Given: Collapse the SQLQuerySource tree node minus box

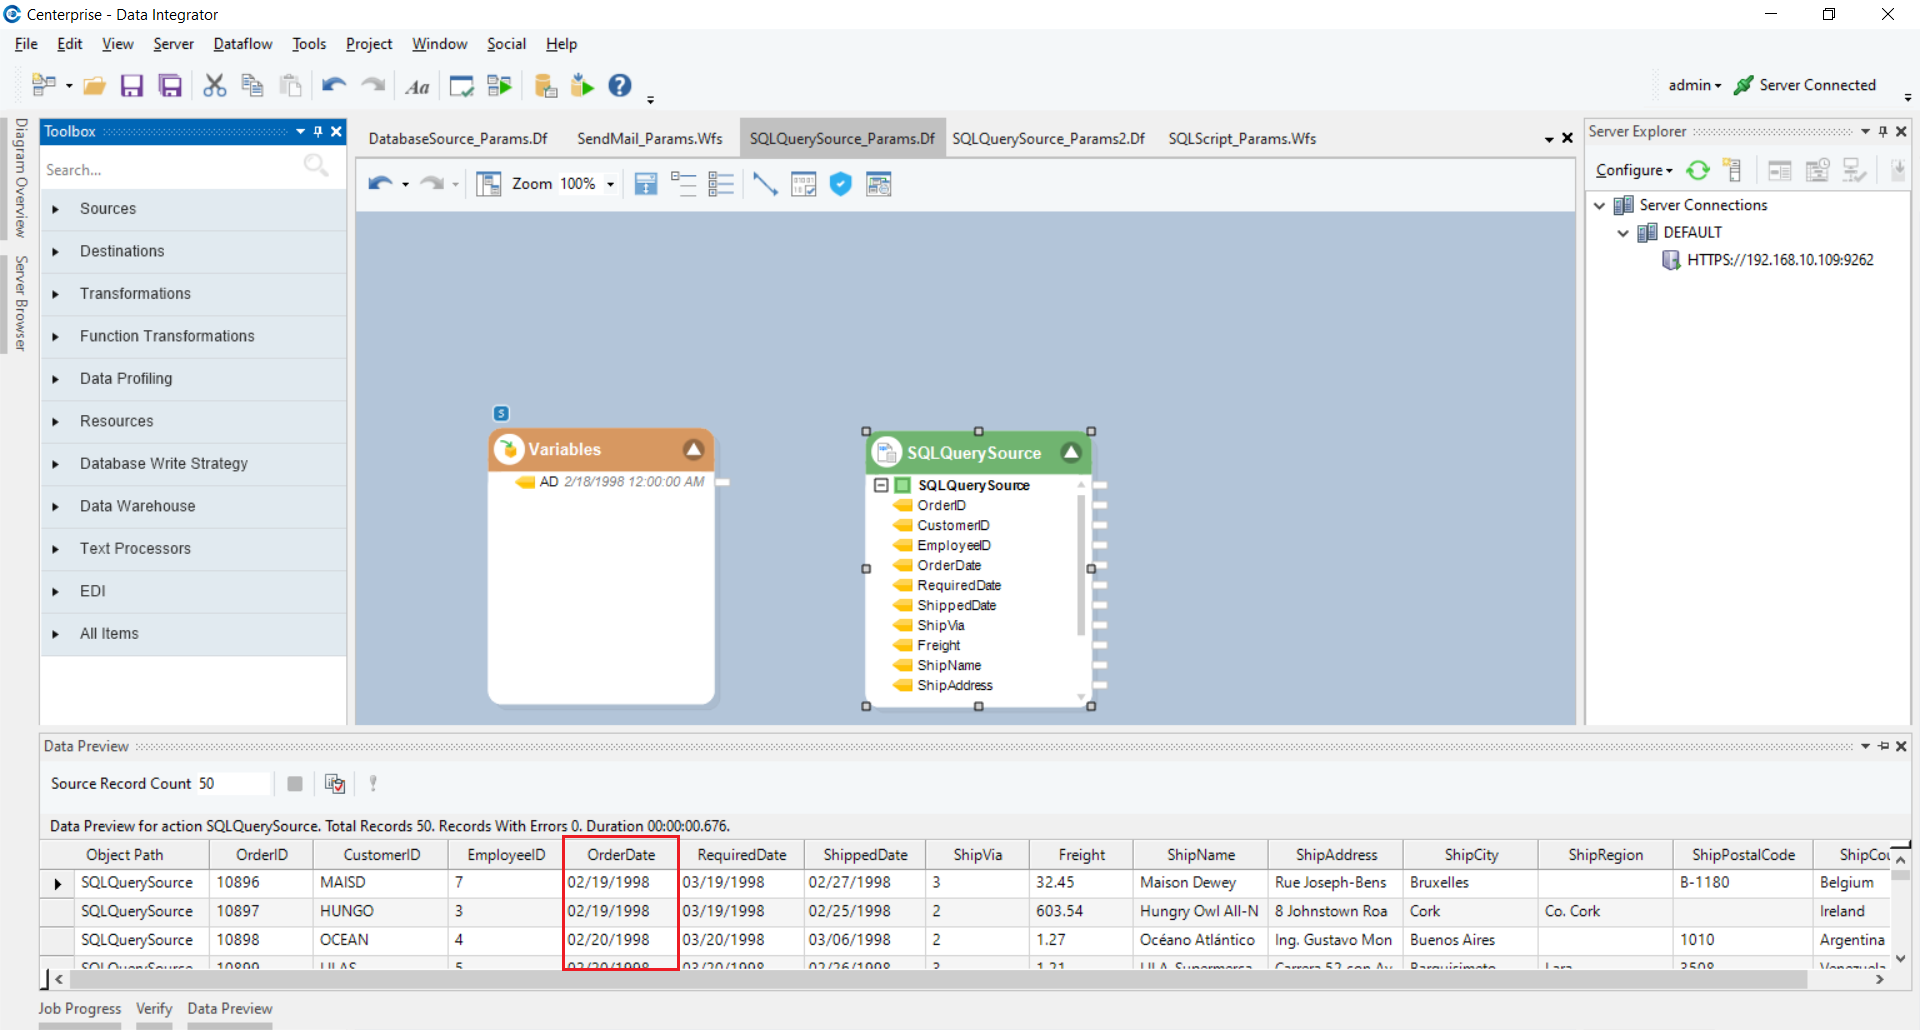Looking at the screenshot, I should click(x=881, y=485).
